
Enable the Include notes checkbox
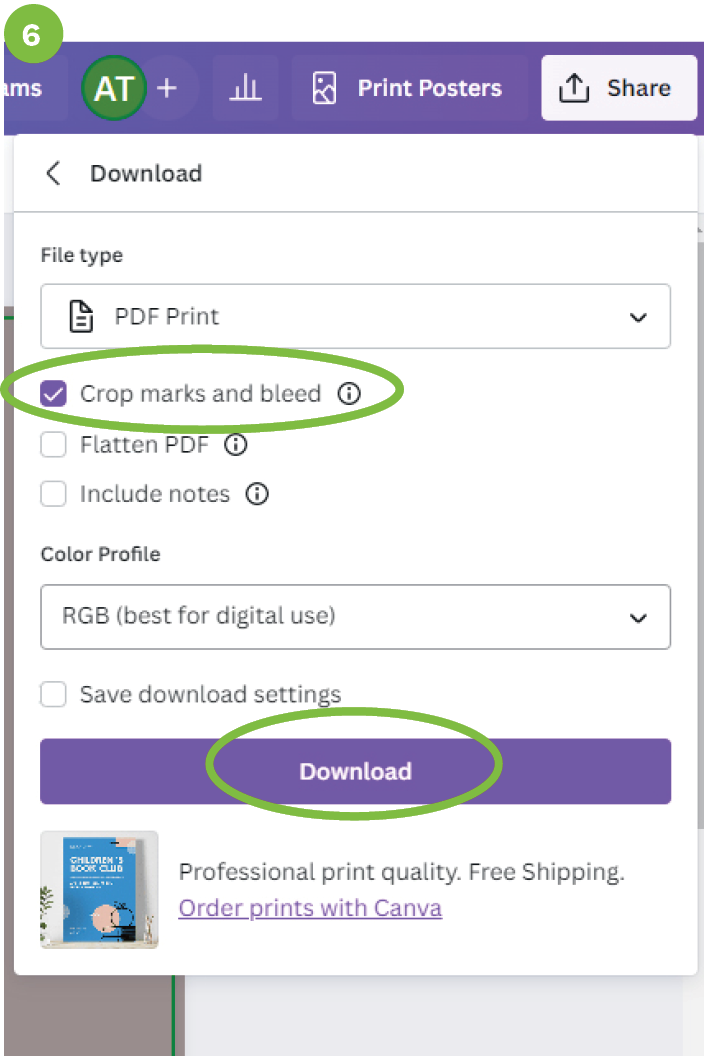pos(53,494)
